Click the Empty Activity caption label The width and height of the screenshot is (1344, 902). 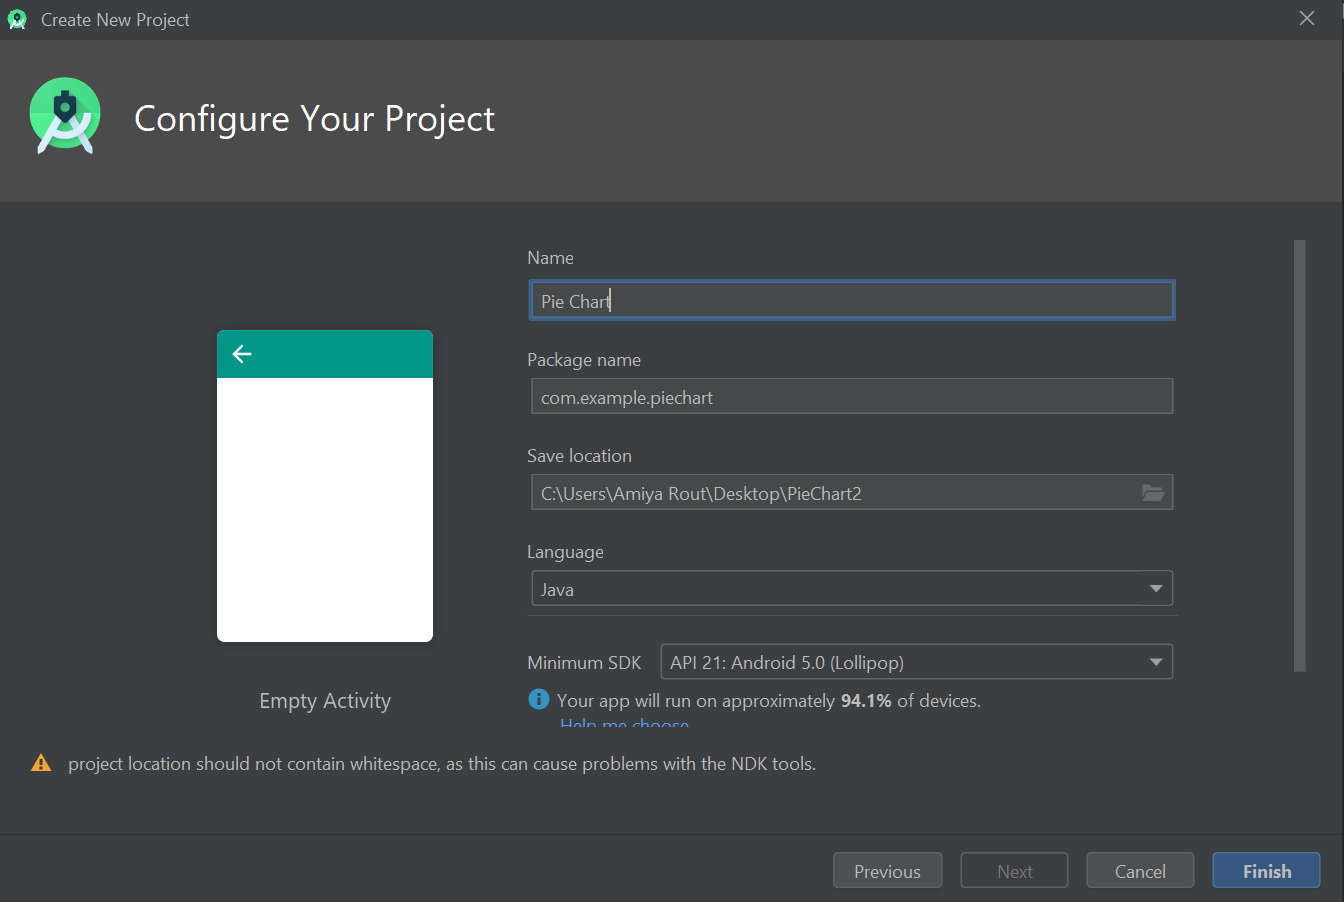coord(325,701)
